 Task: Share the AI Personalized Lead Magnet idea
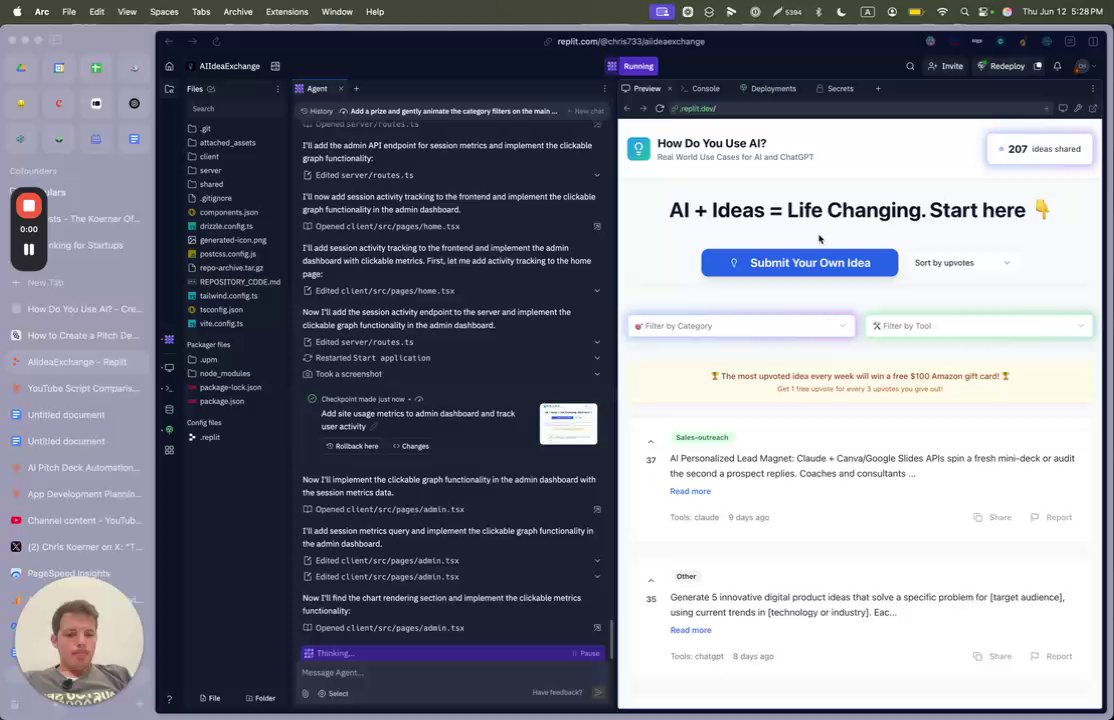[x=993, y=517]
